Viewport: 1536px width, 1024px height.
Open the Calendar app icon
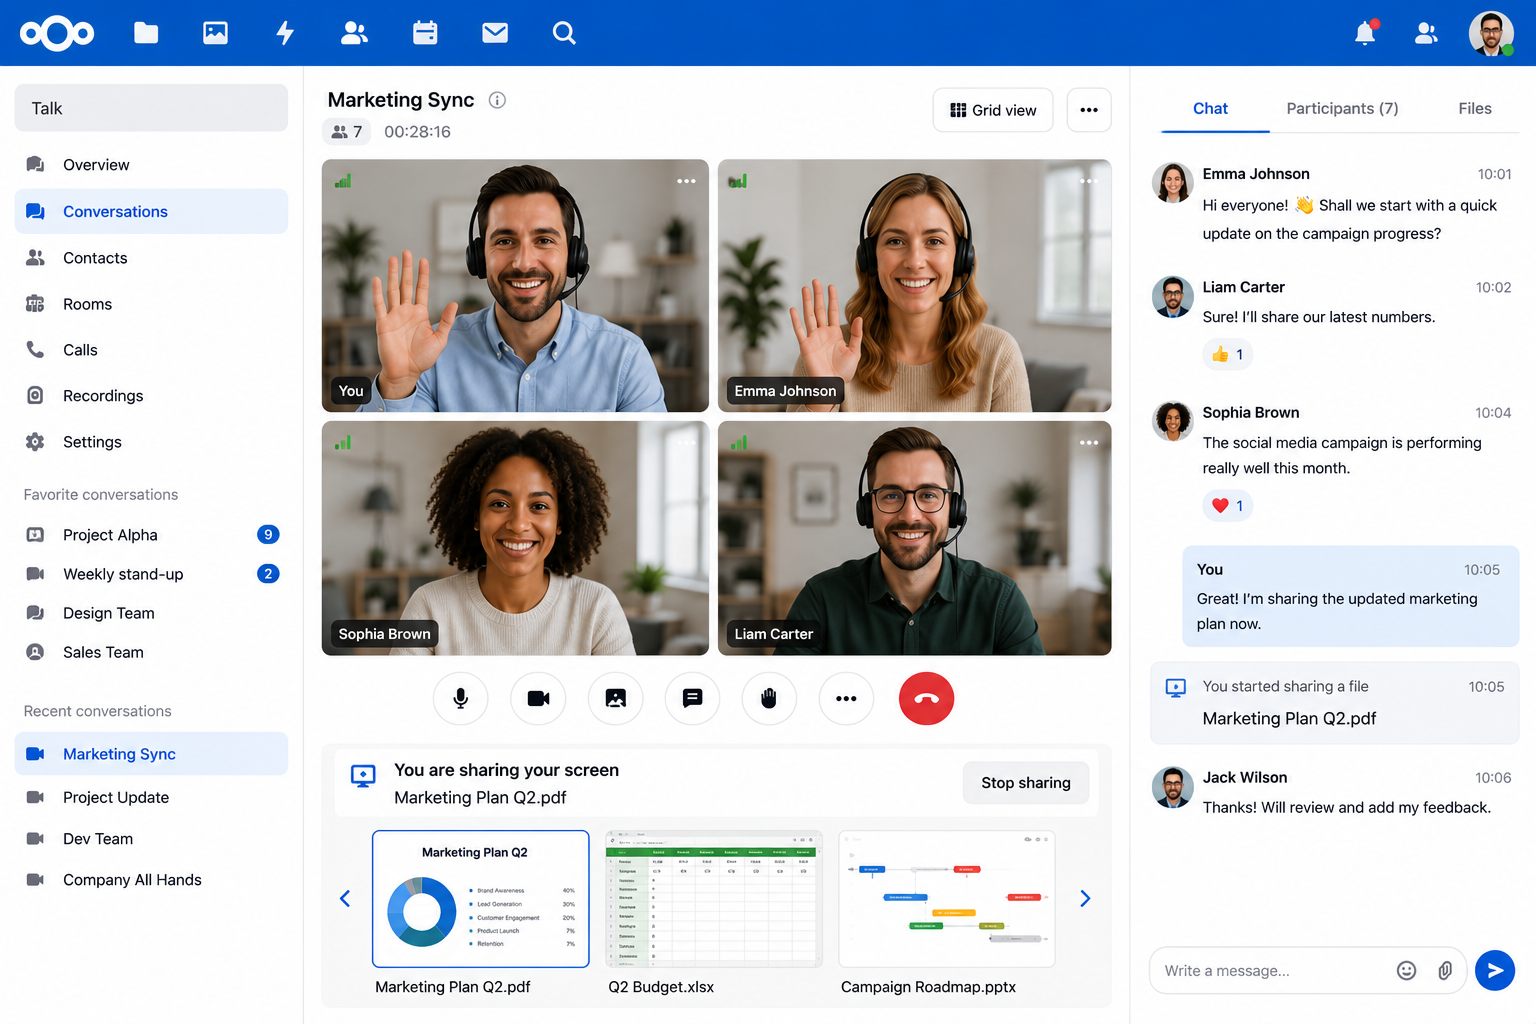(x=425, y=33)
